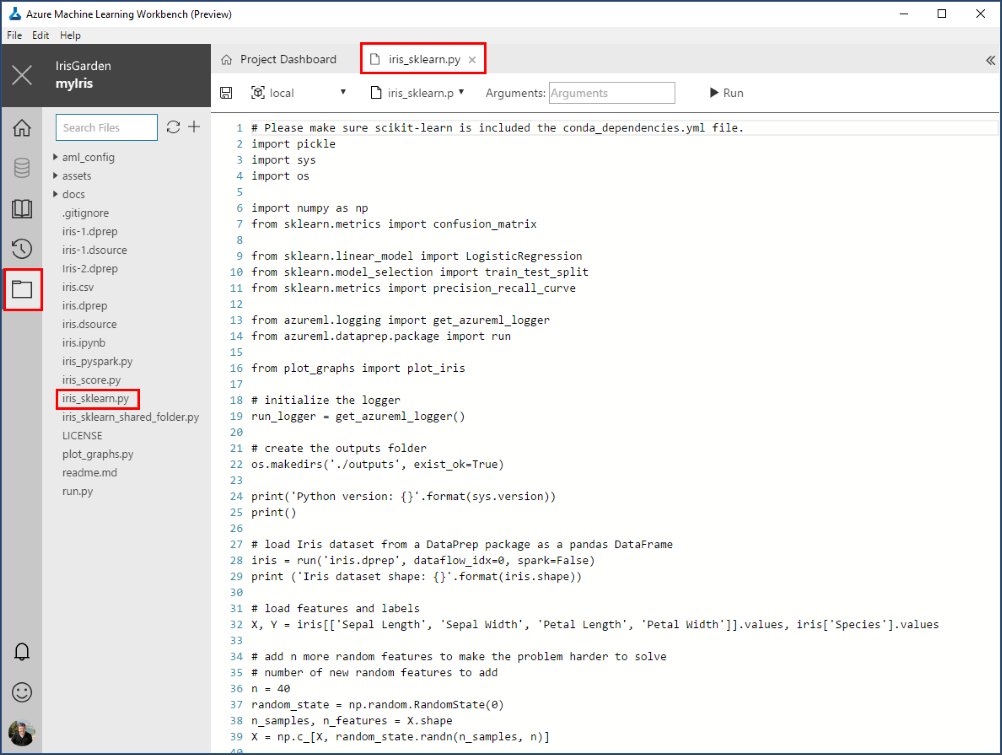This screenshot has width=1002, height=755.
Task: Open iris_pyspark.py in file list
Action: 98,361
